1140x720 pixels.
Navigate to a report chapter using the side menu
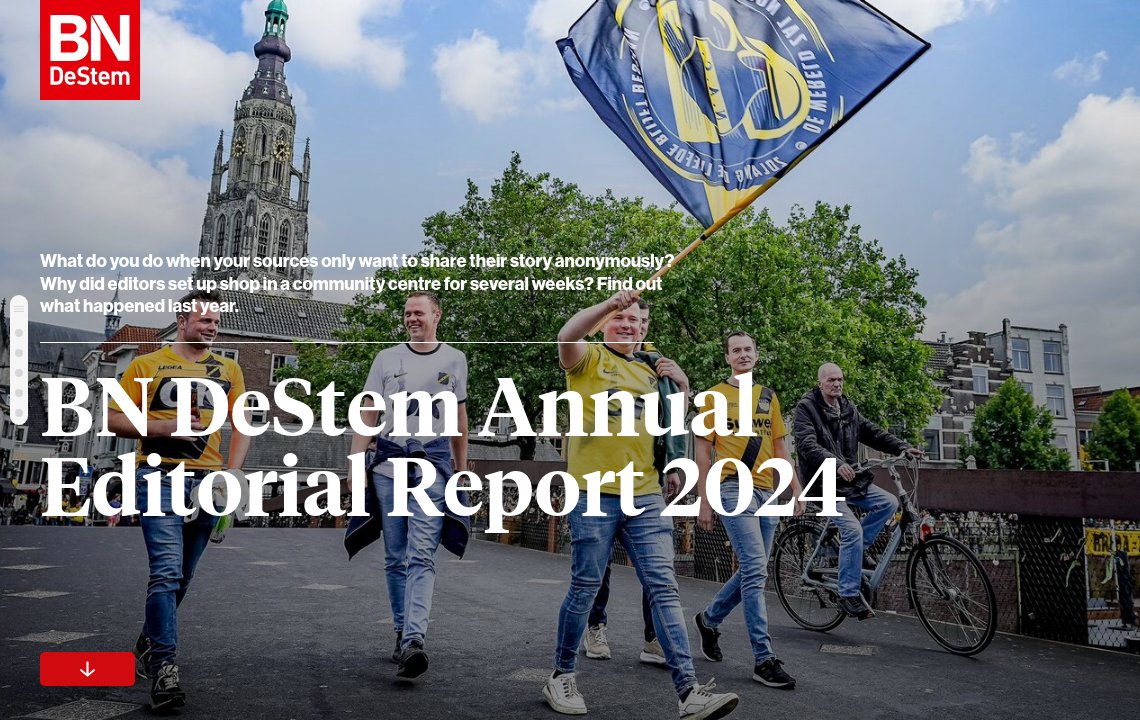pos(19,372)
